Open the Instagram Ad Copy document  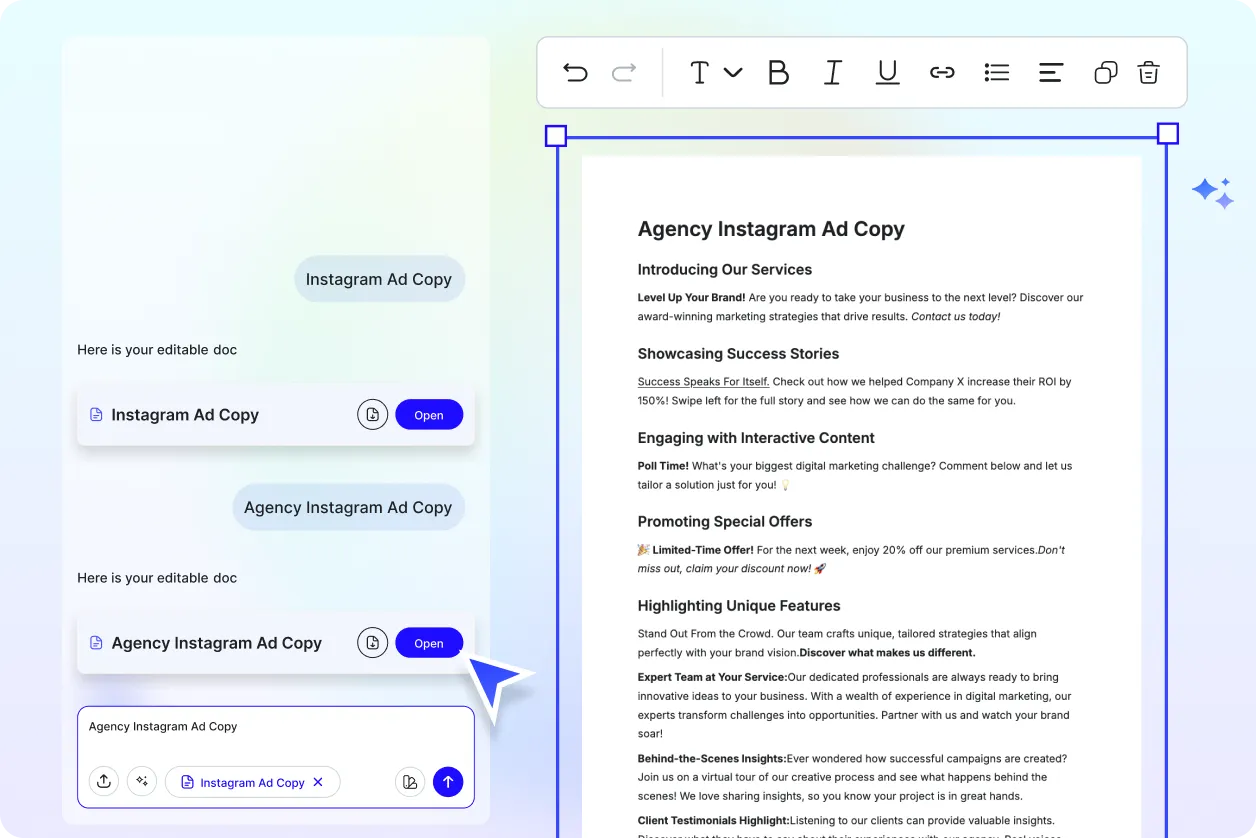(x=429, y=414)
